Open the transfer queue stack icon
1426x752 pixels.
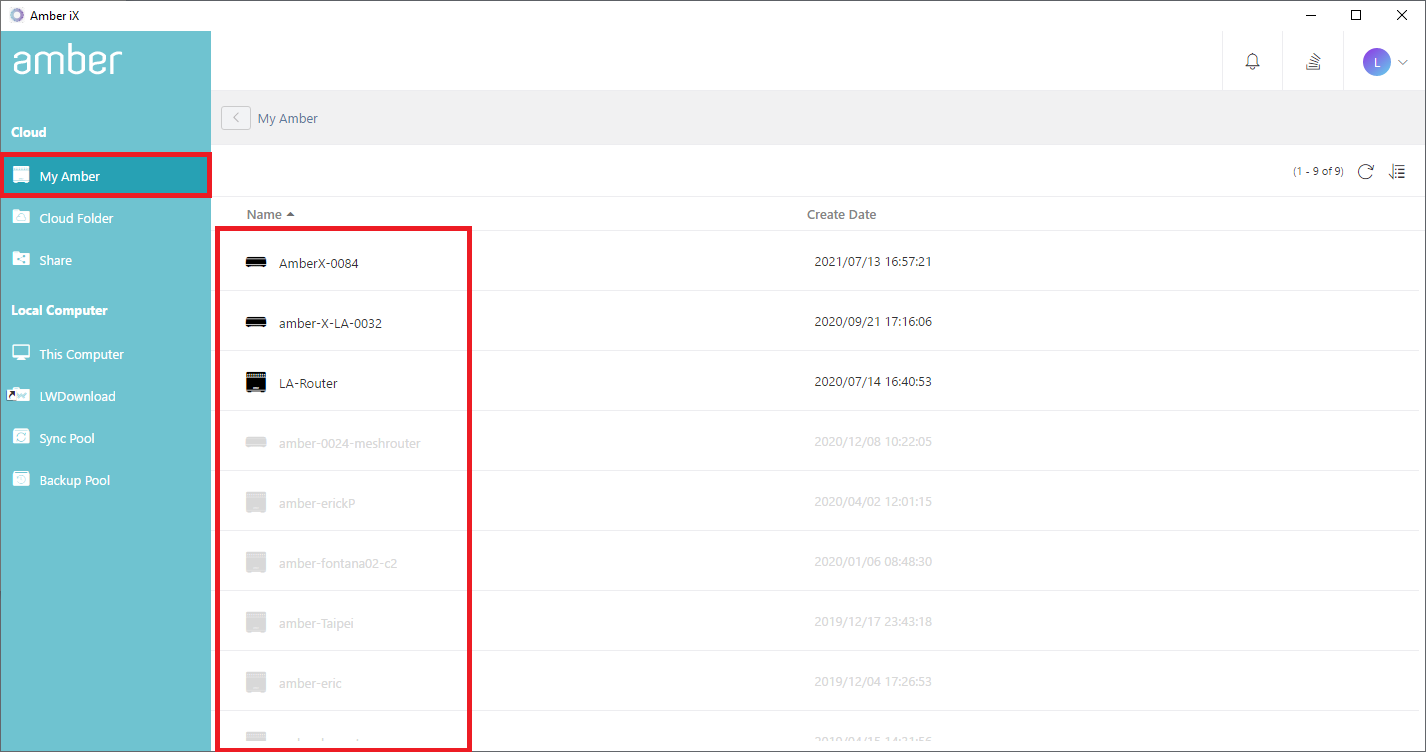pos(1313,61)
